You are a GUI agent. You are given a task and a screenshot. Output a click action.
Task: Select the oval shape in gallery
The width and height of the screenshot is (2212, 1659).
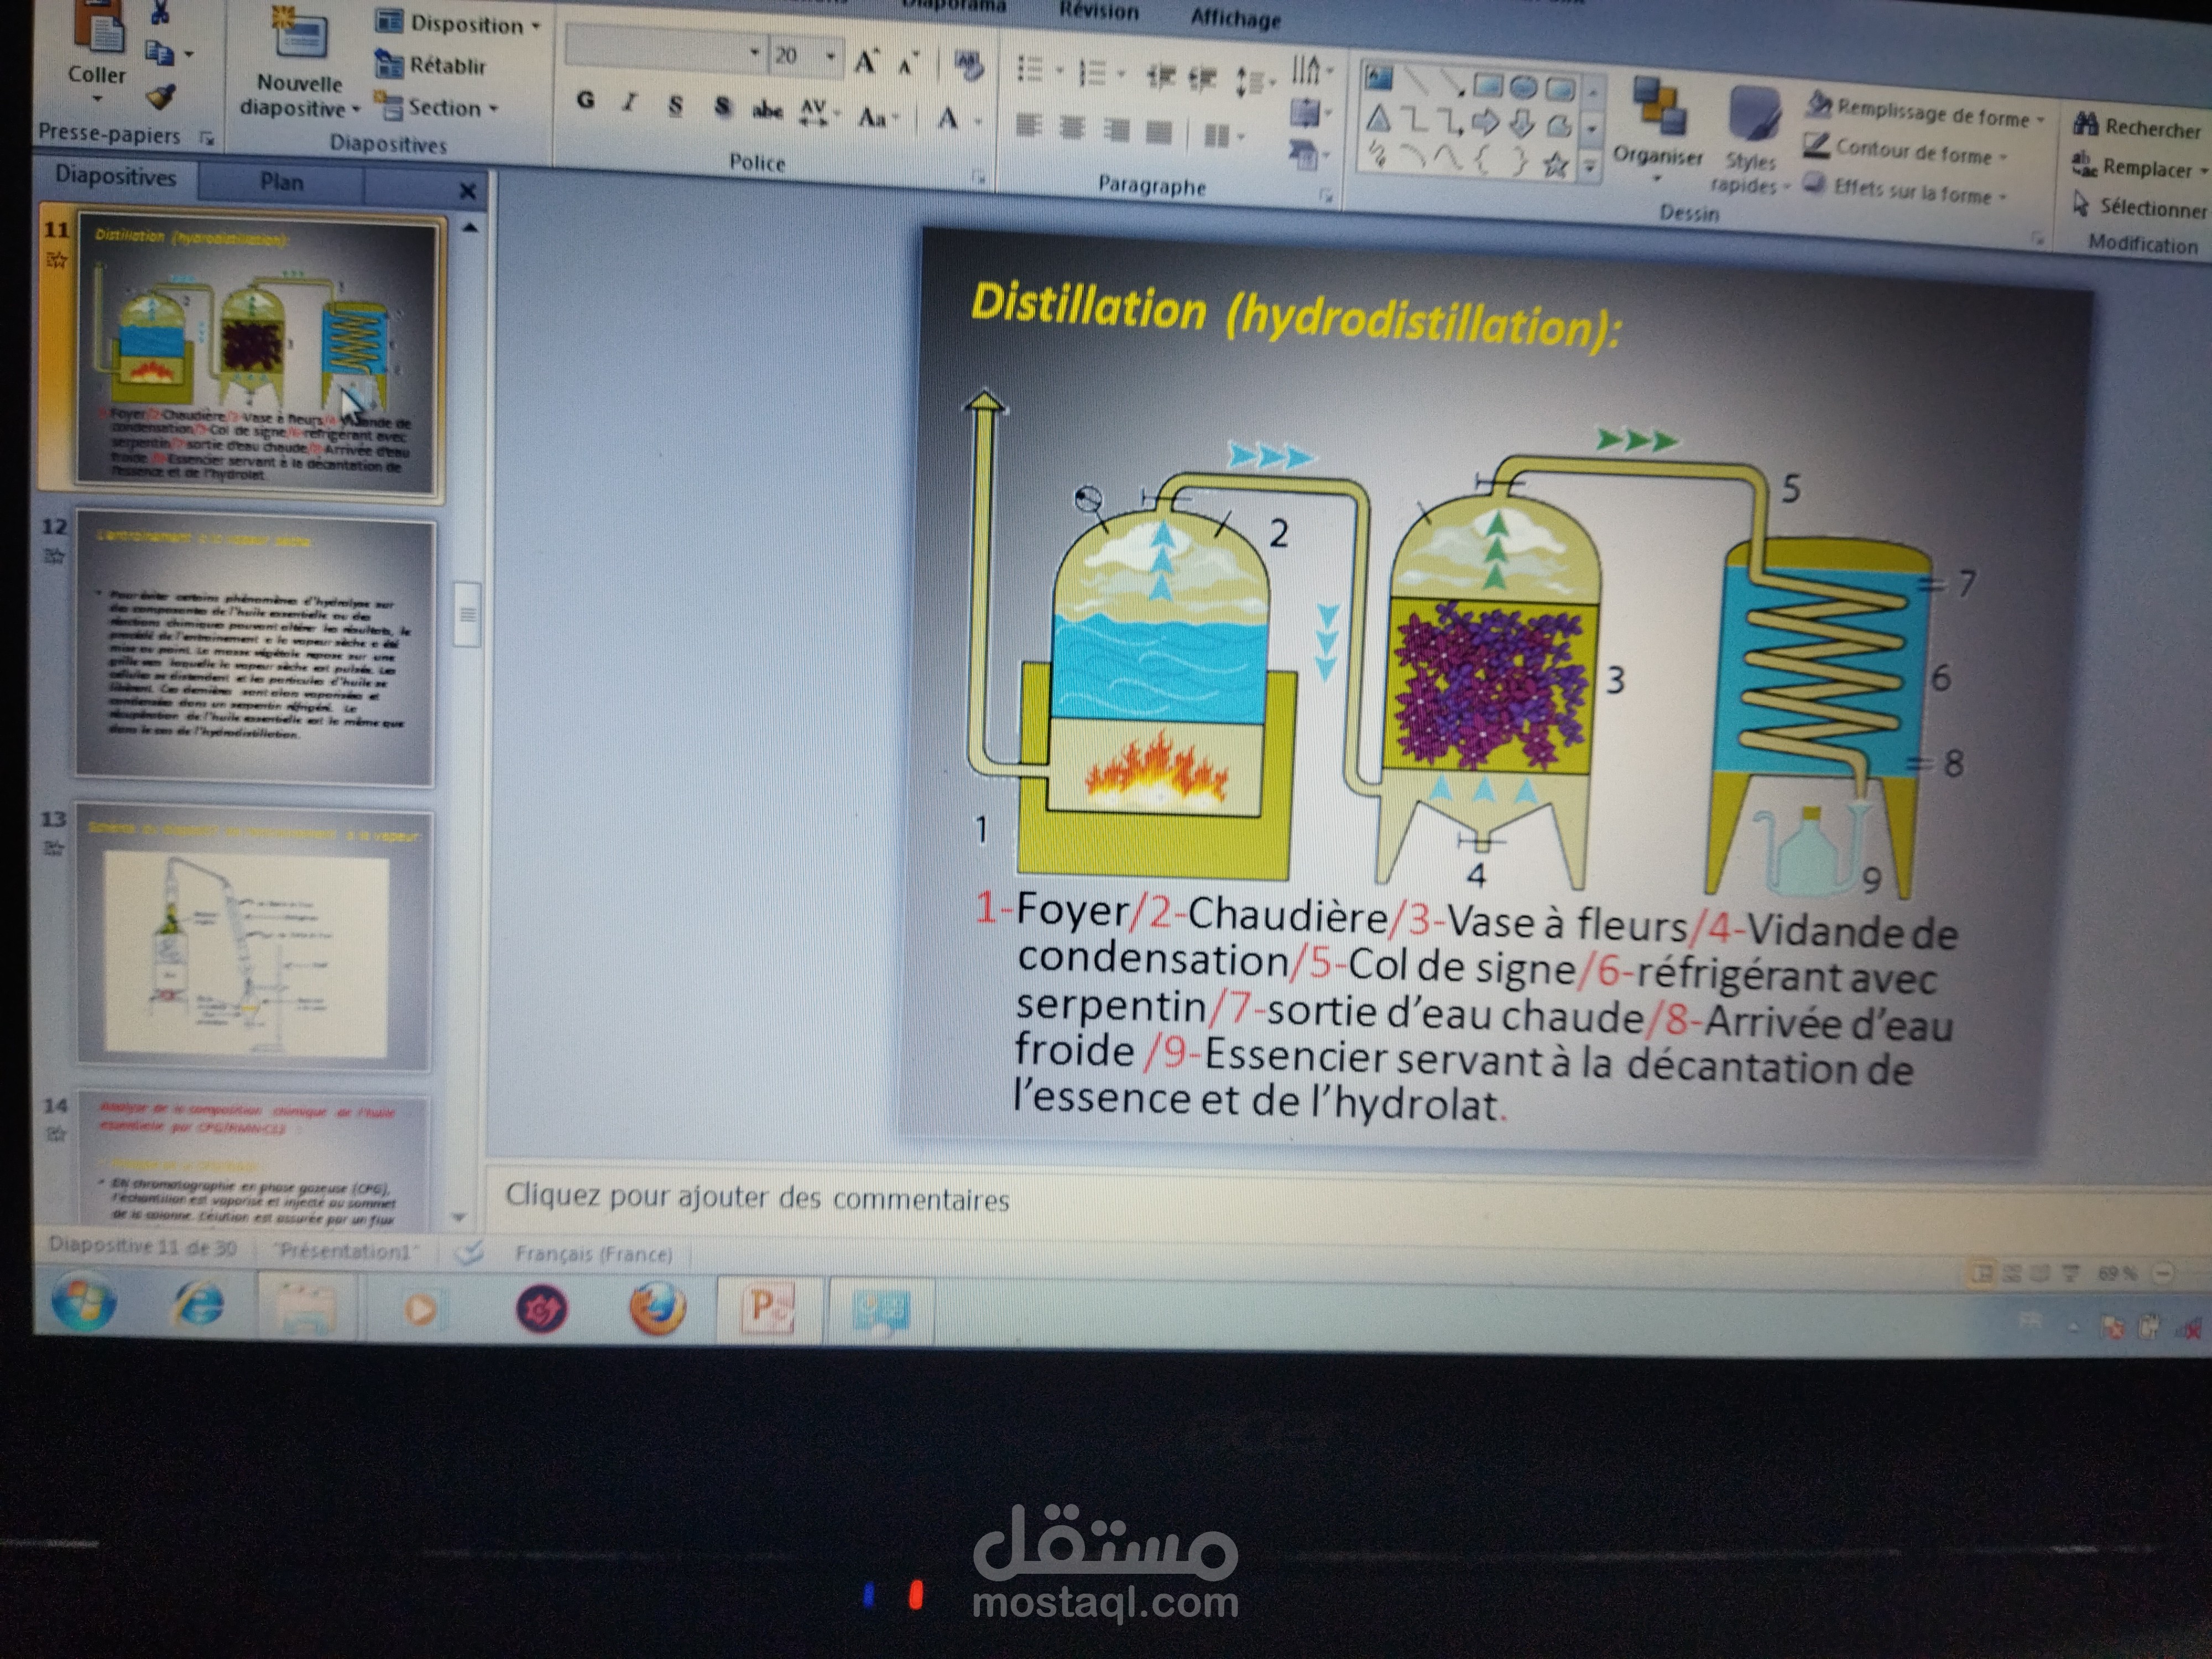coord(1523,88)
